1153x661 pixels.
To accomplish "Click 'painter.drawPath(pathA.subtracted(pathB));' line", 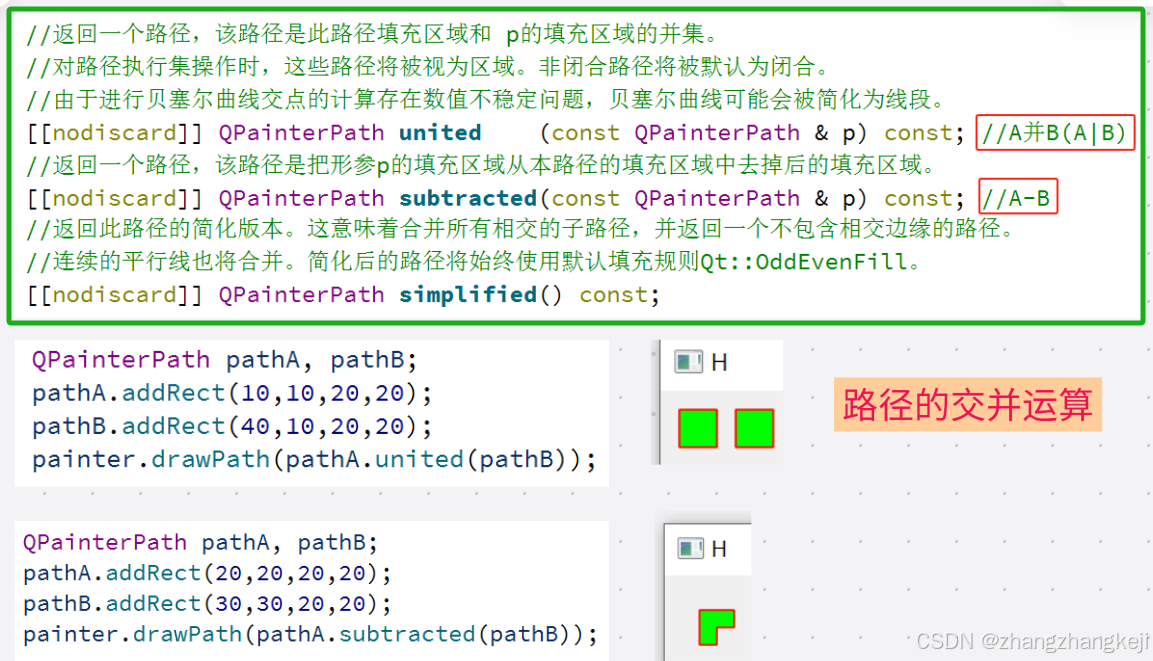I will 310,634.
